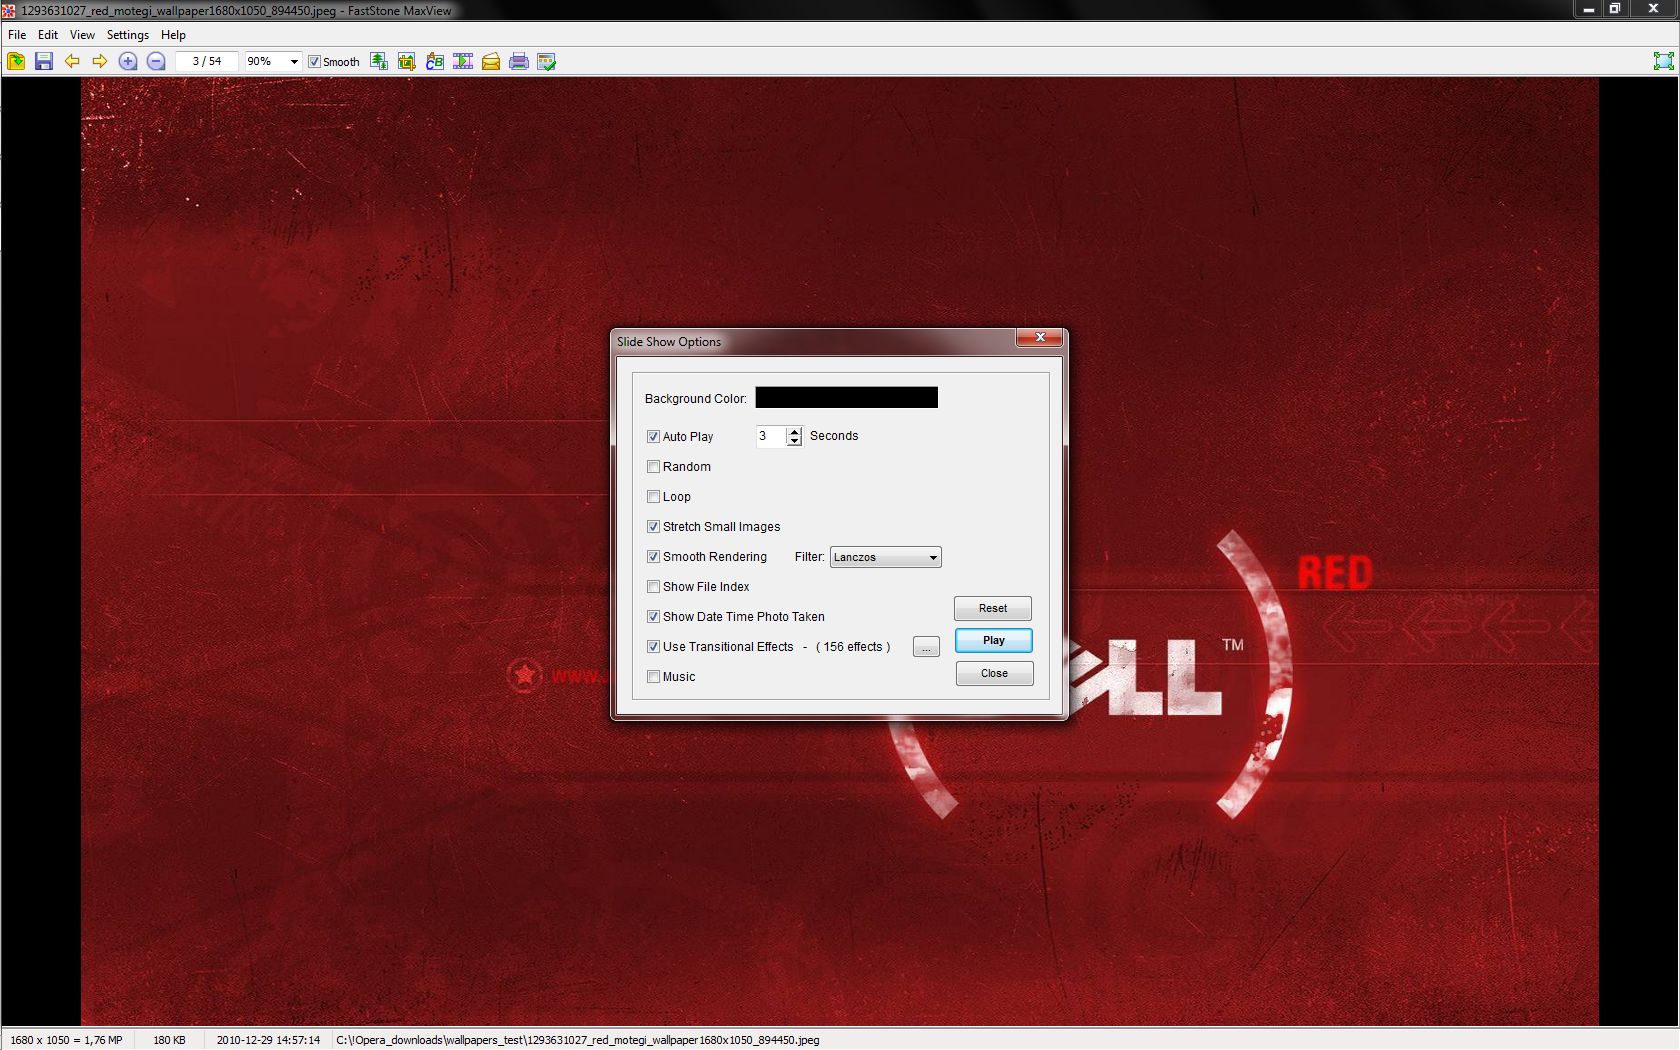Click the Slide Show Options dialog title

[x=669, y=342]
